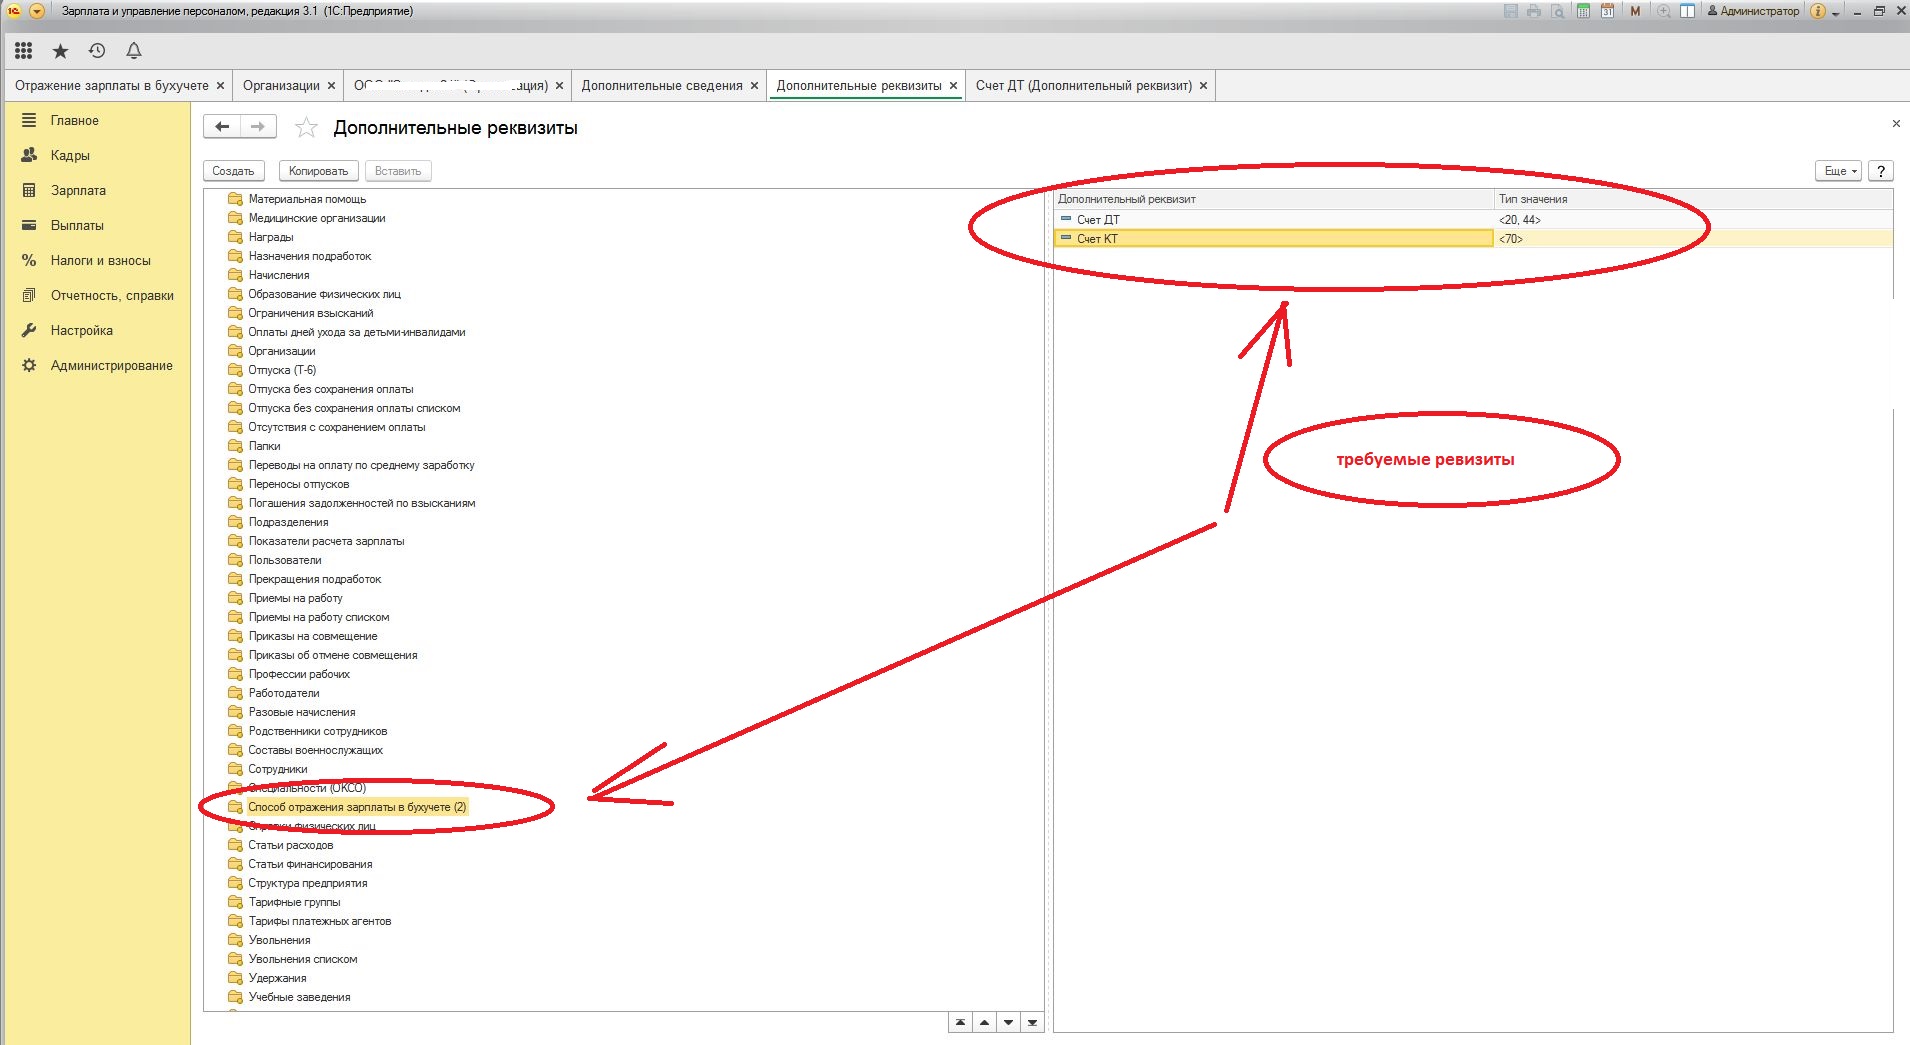
Task: Click the Создать button
Action: 234,171
